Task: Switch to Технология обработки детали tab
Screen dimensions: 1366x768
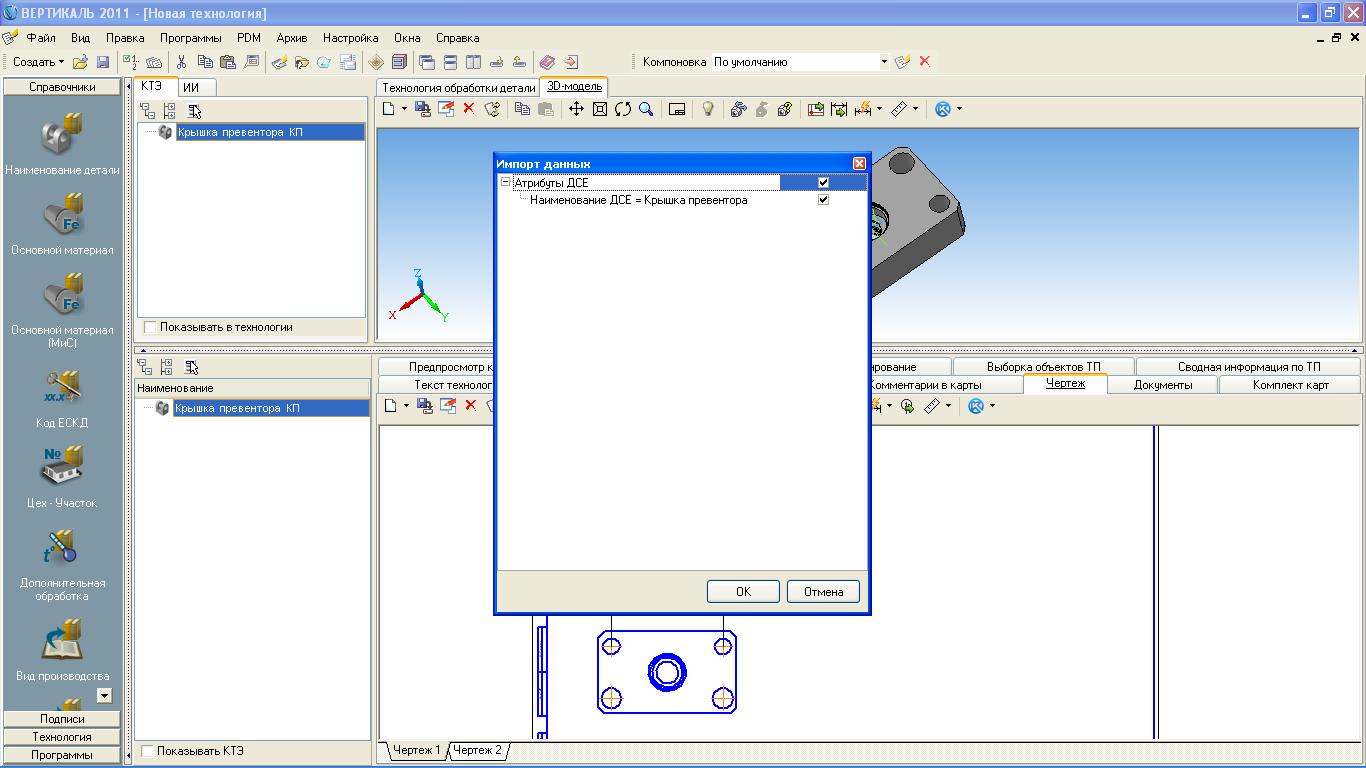Action: [459, 87]
